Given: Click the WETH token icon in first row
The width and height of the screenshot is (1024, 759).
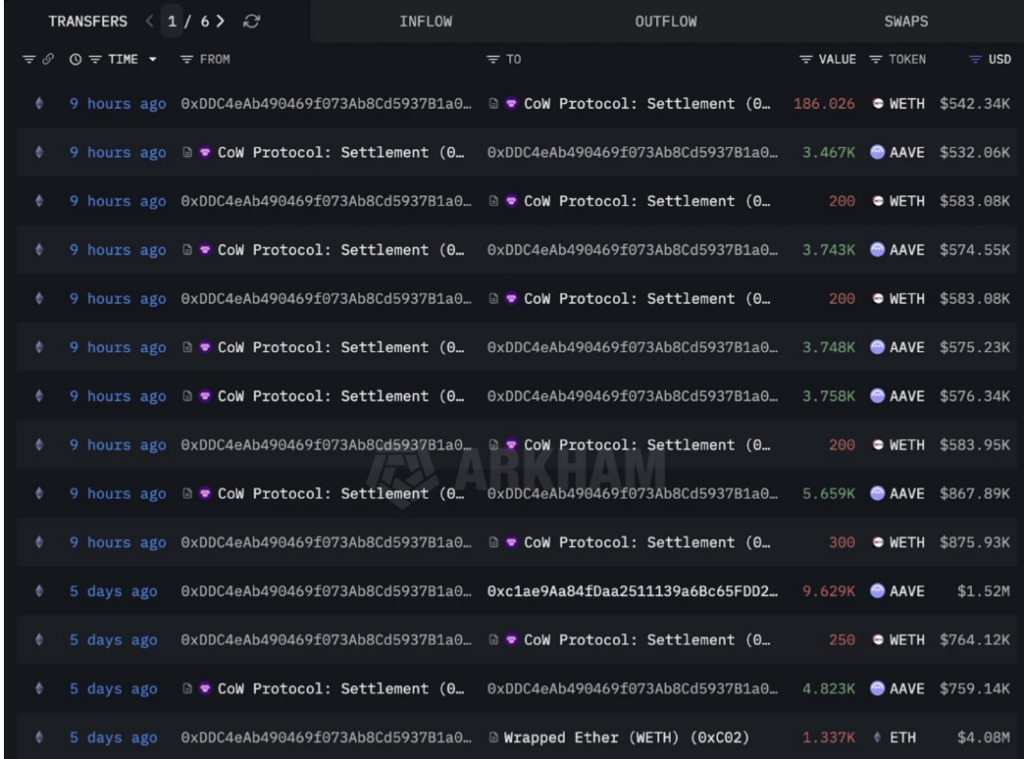Looking at the screenshot, I should (876, 104).
